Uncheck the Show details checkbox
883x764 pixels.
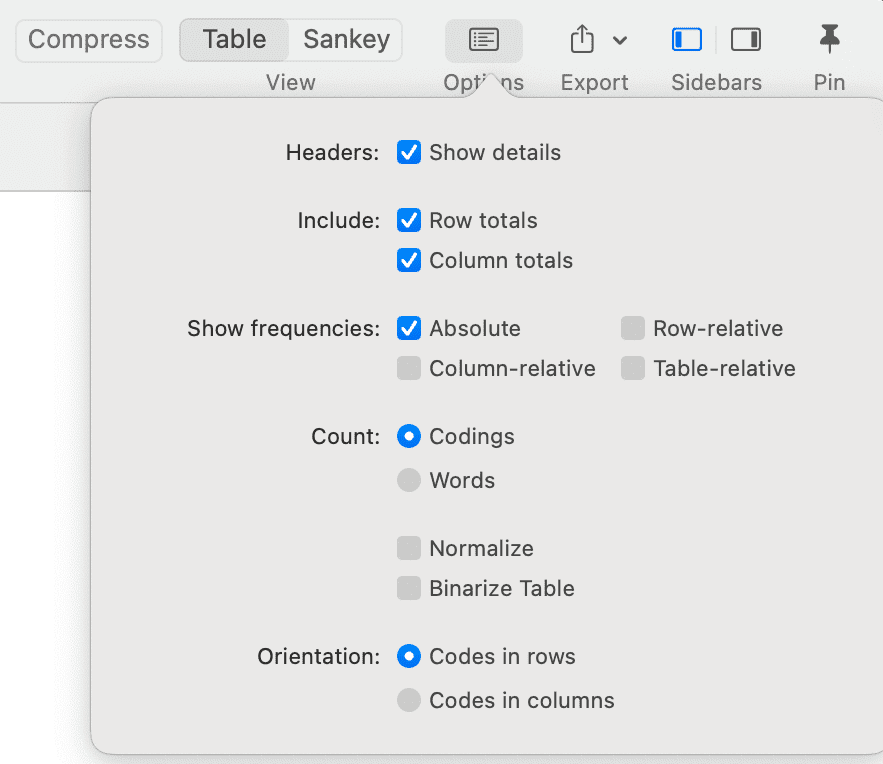tap(409, 153)
